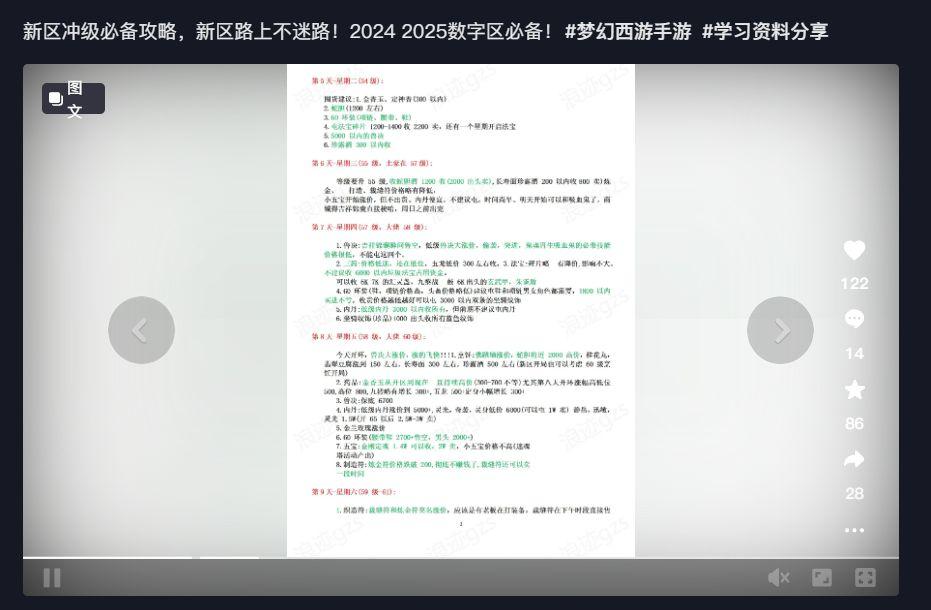Go to the previous image
Viewport: 931px width, 610px height.
coord(141,330)
